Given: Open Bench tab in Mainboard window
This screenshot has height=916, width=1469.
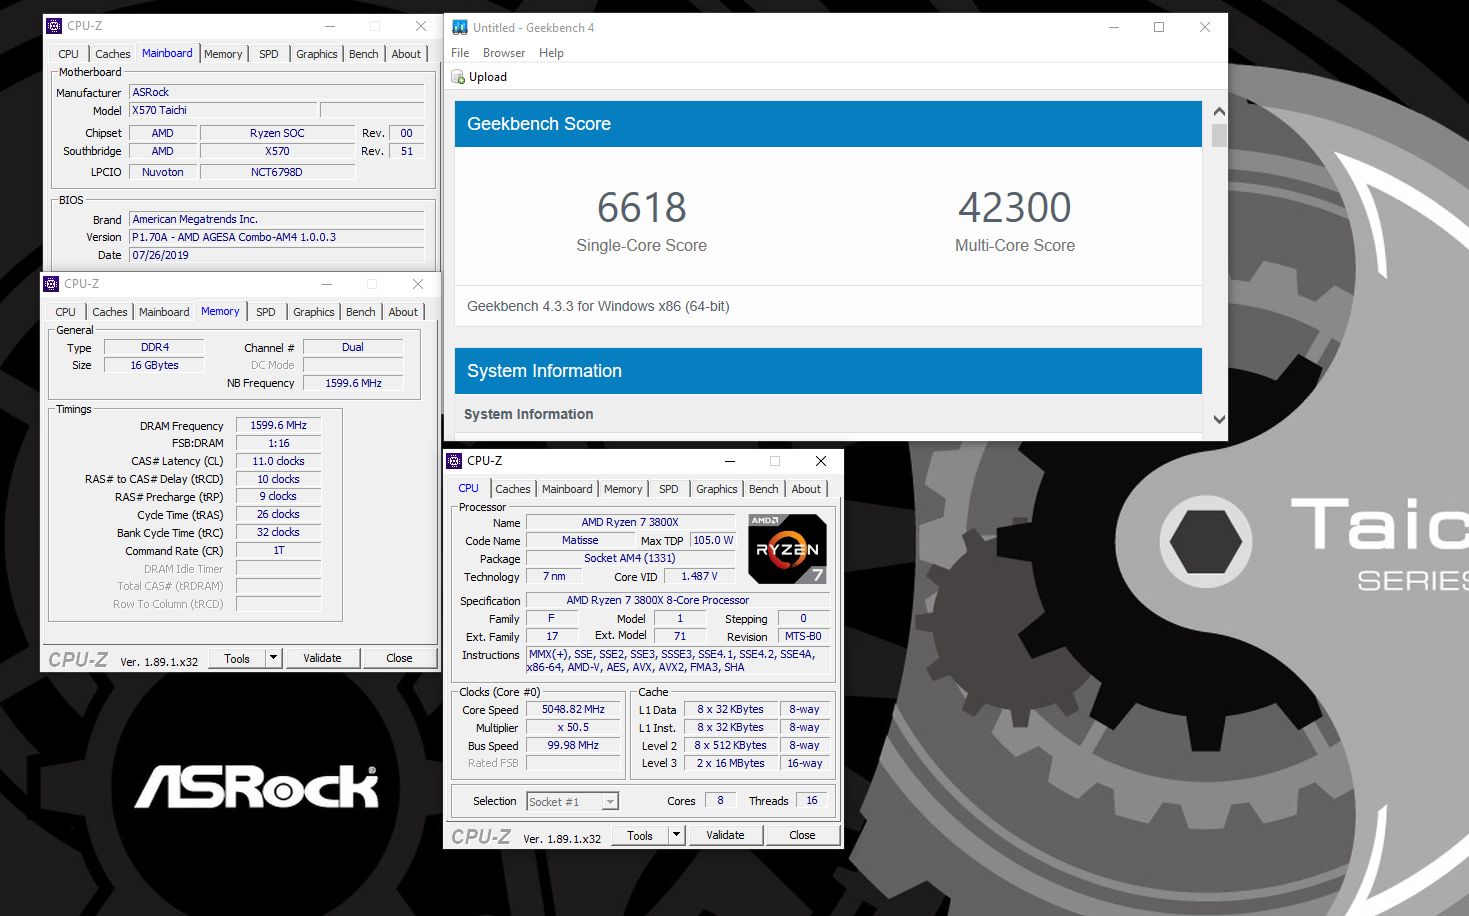Looking at the screenshot, I should [x=364, y=54].
